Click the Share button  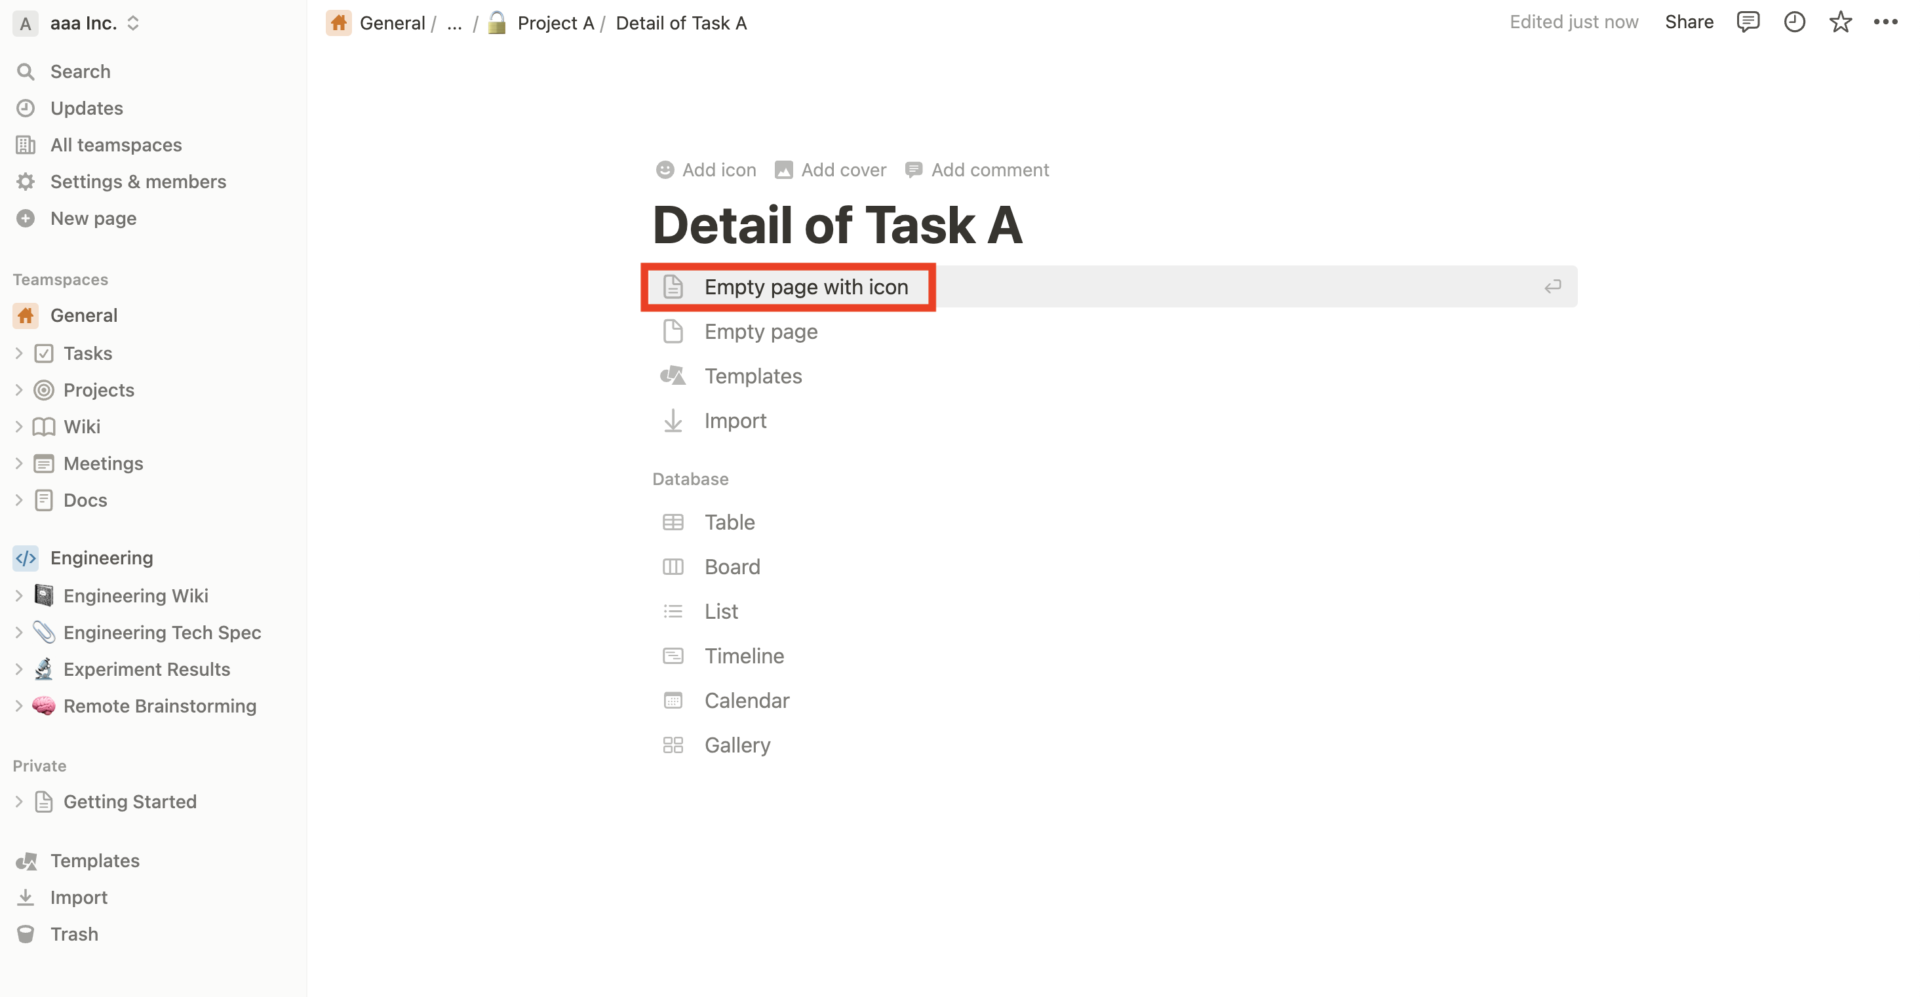point(1688,21)
